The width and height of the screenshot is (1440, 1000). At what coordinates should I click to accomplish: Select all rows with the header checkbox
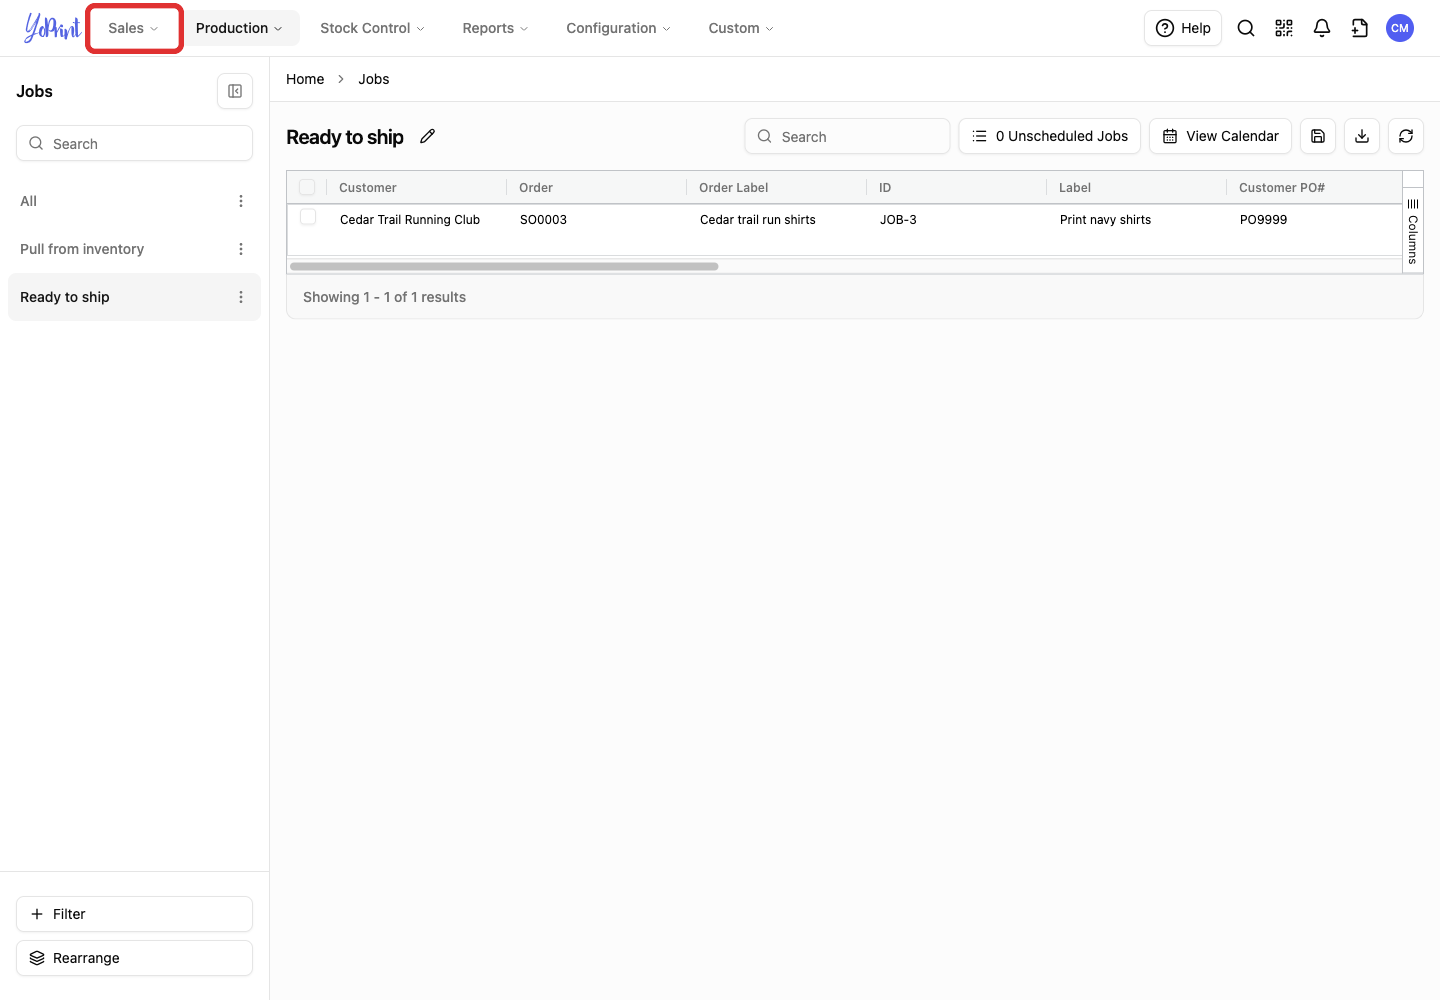point(307,187)
